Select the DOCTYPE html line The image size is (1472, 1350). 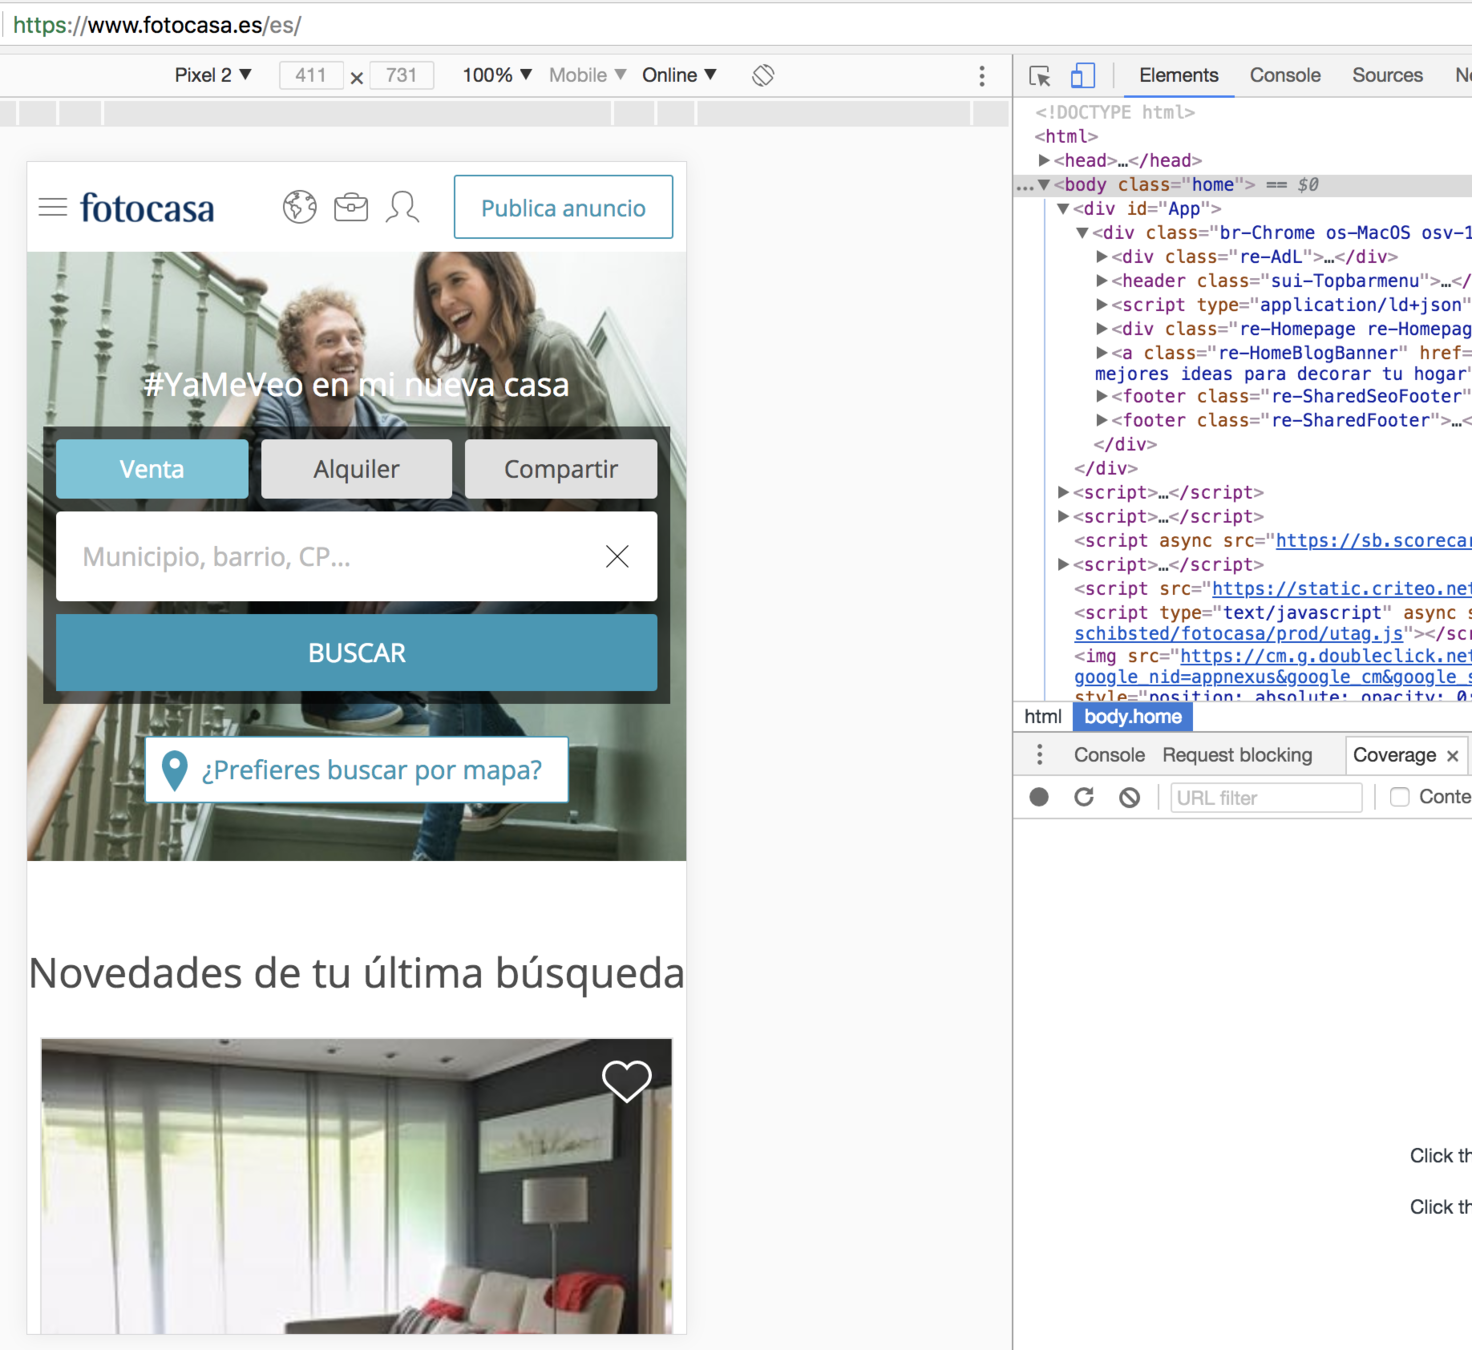(x=1115, y=112)
